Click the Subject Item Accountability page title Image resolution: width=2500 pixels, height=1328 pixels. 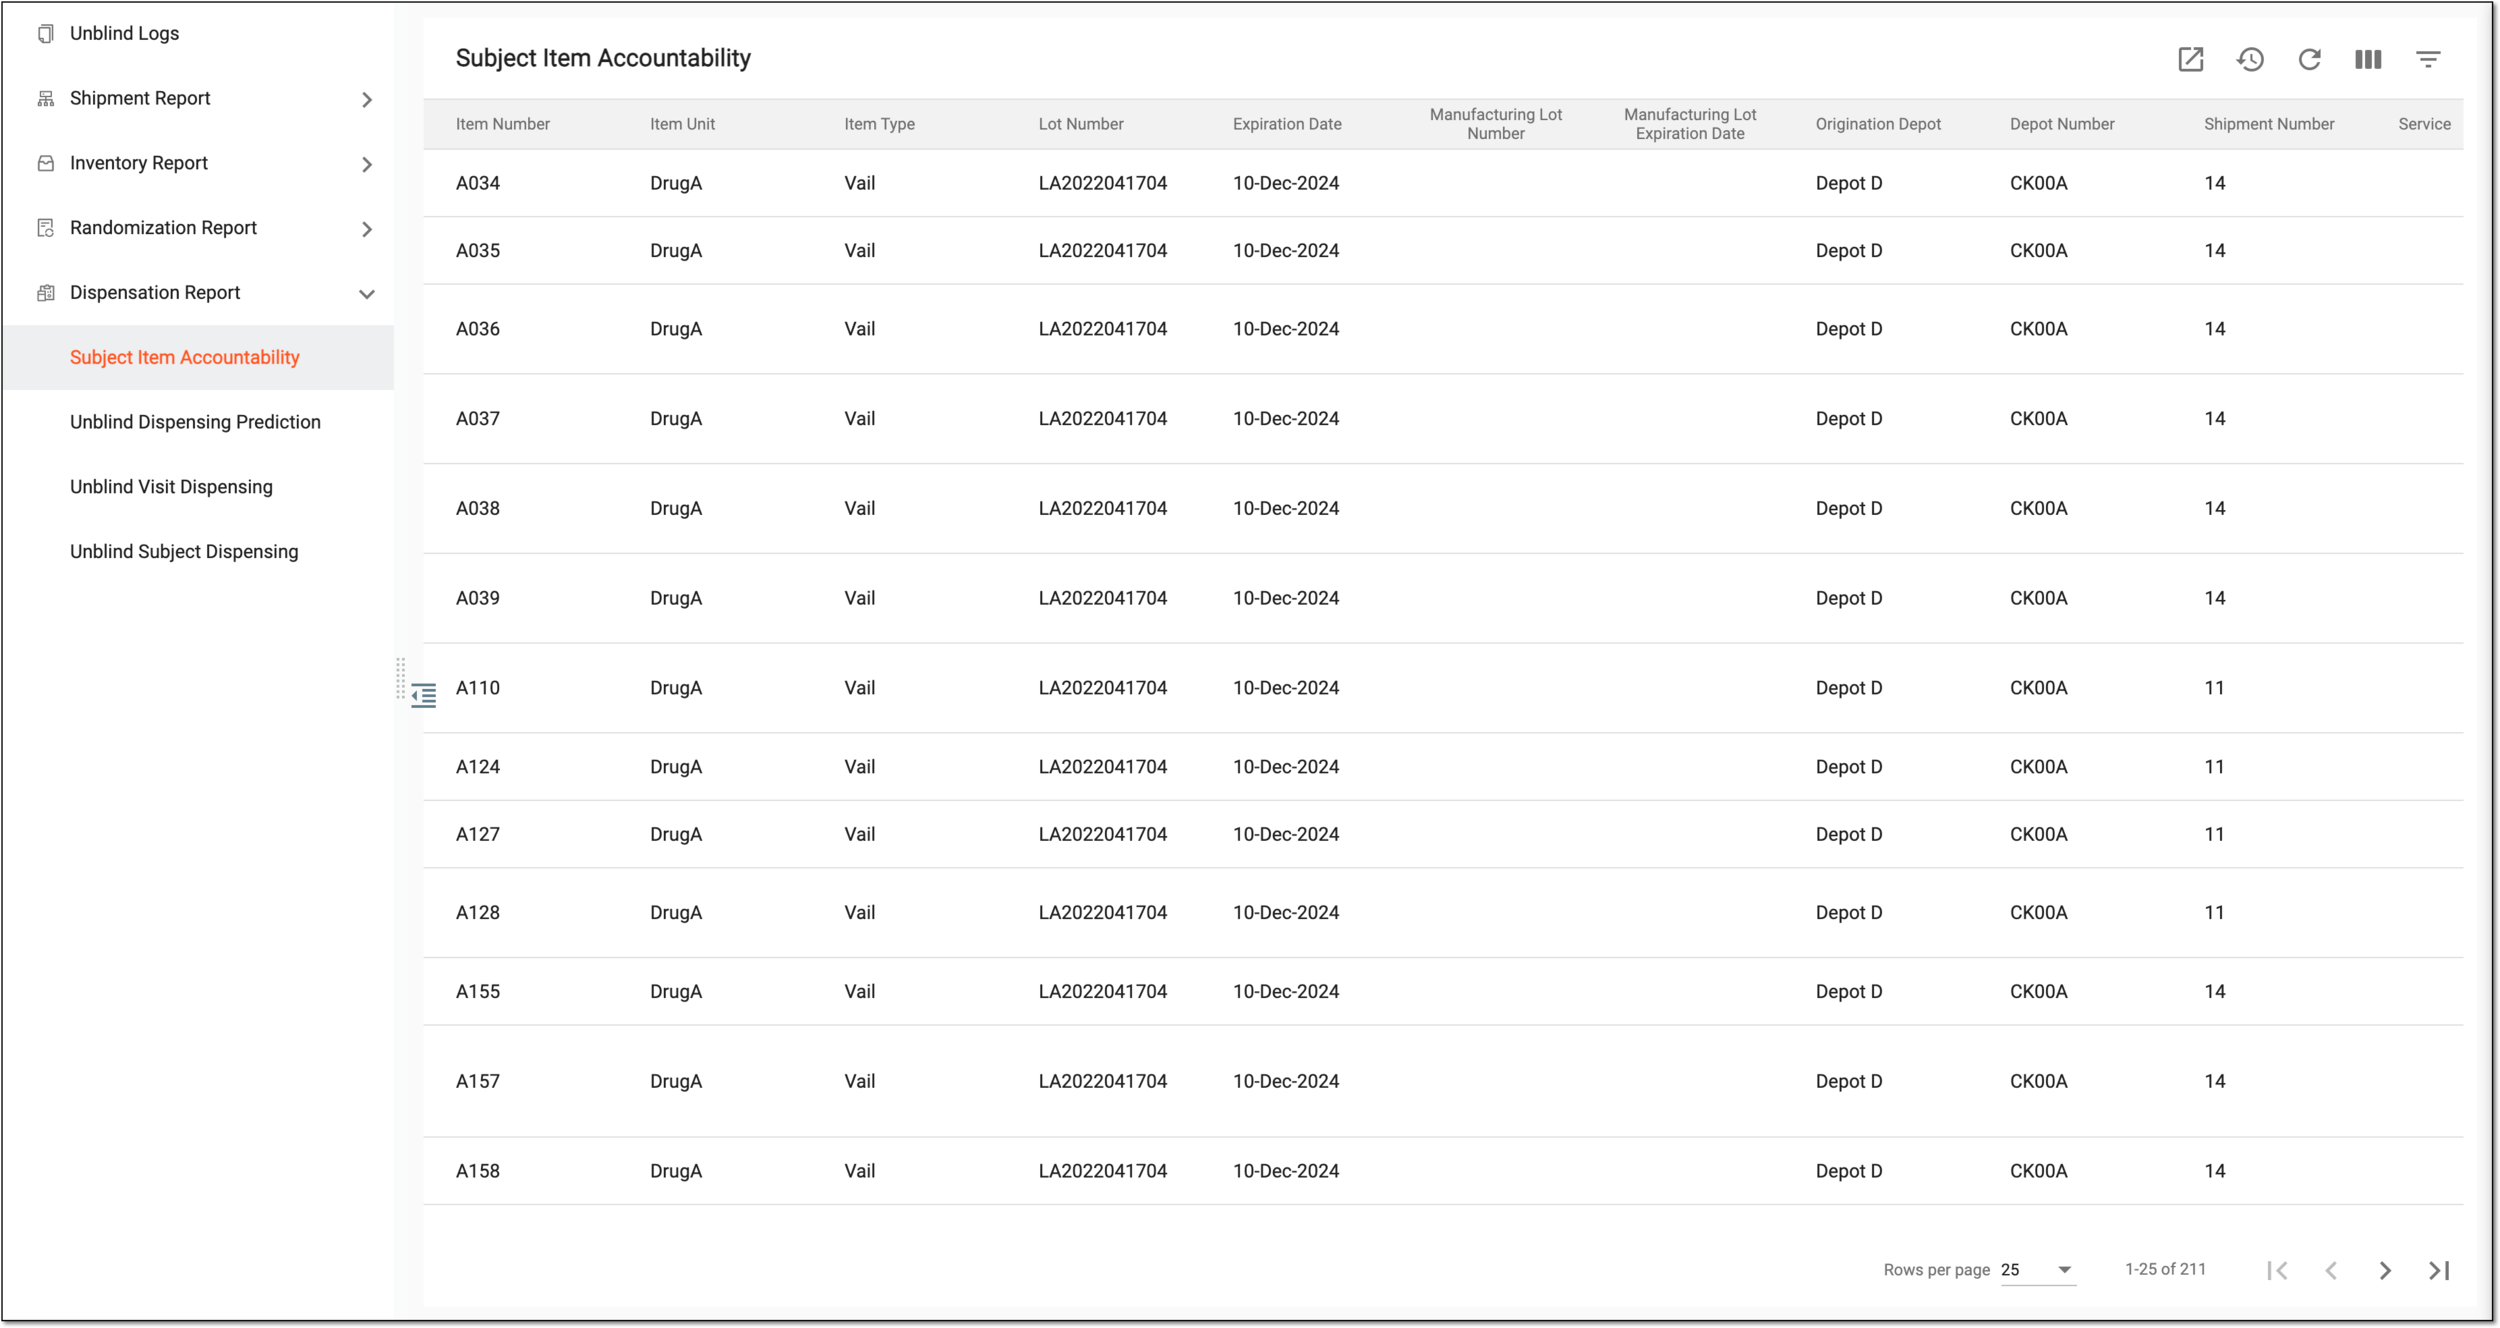(603, 58)
